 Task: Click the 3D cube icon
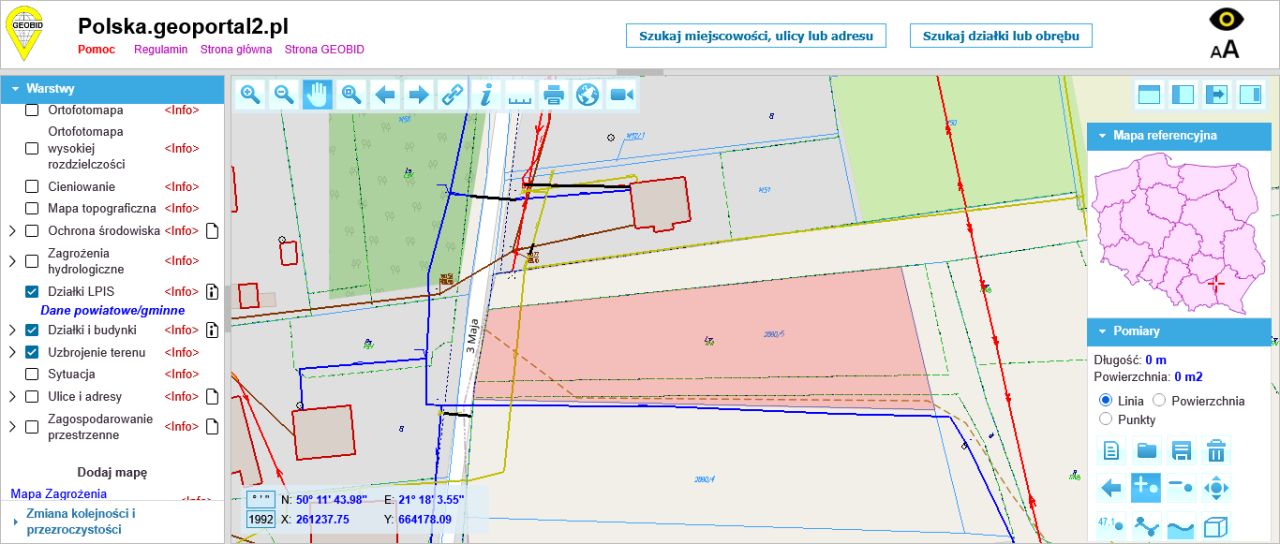click(1216, 525)
